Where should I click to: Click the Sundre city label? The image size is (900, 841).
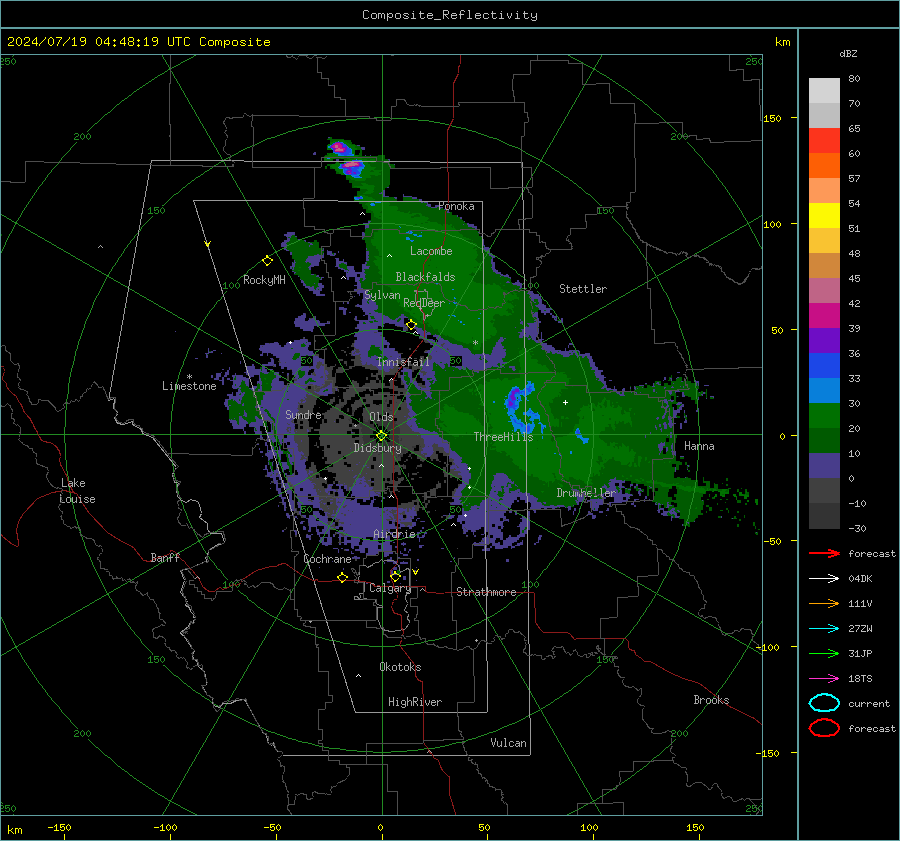(x=303, y=414)
